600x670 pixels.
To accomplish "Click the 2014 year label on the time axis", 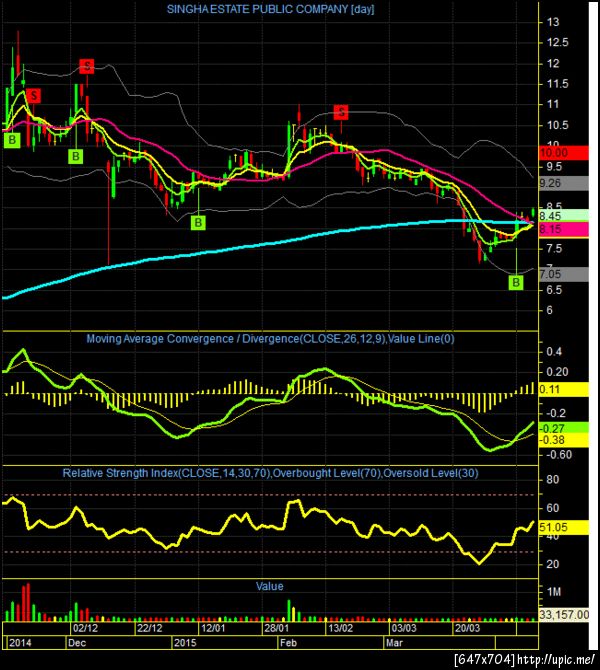I will coord(20,643).
